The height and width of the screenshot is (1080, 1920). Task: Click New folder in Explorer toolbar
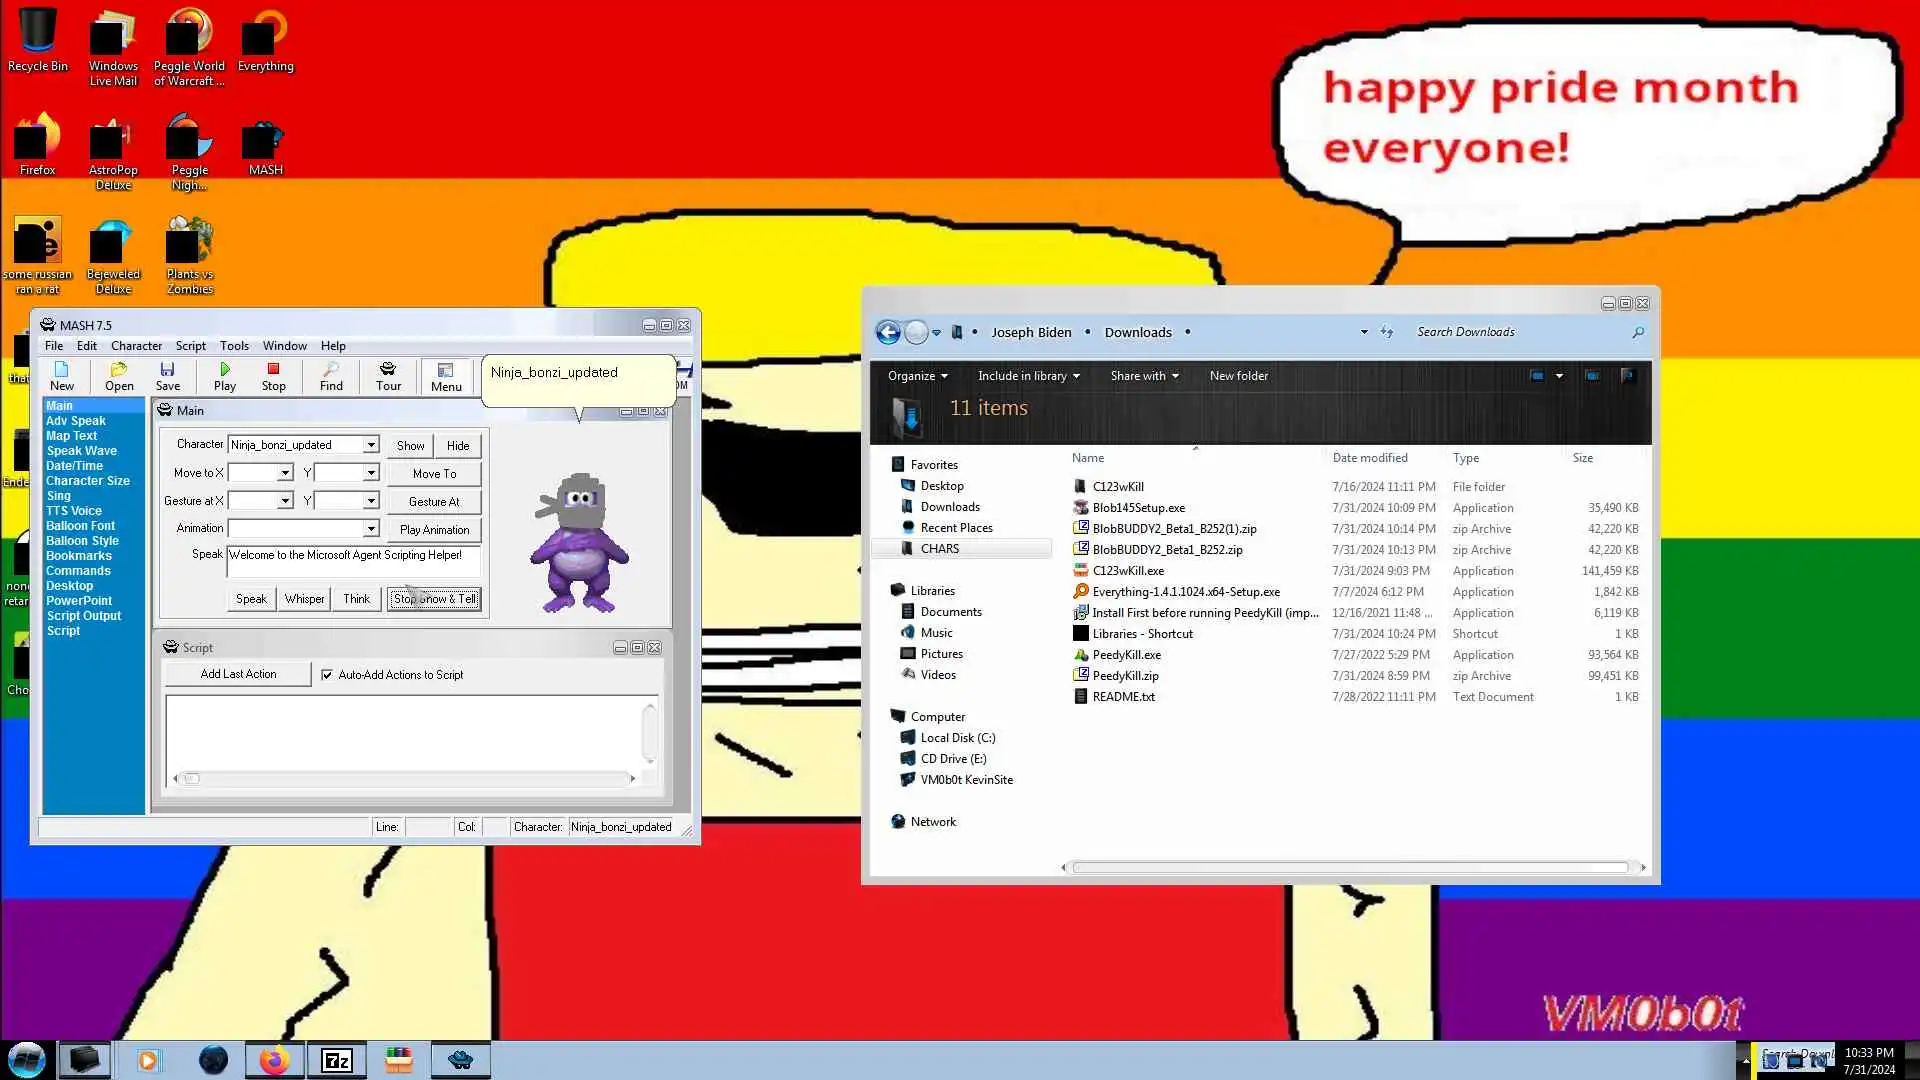point(1238,376)
